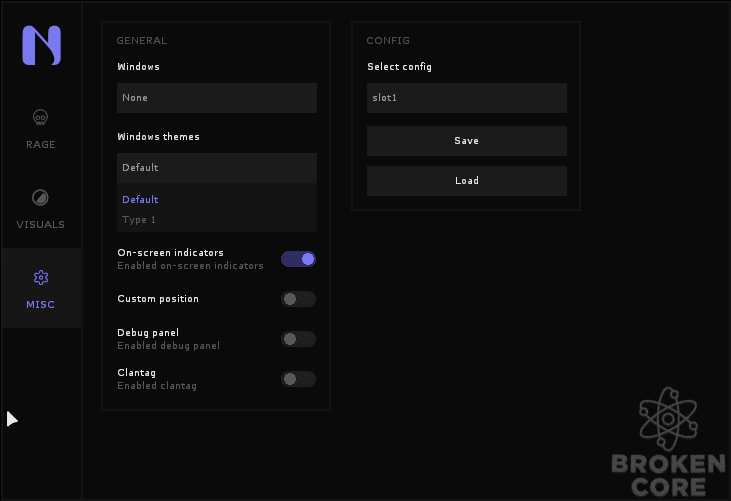Click the Windows themes label
The height and width of the screenshot is (501, 731).
[159, 137]
